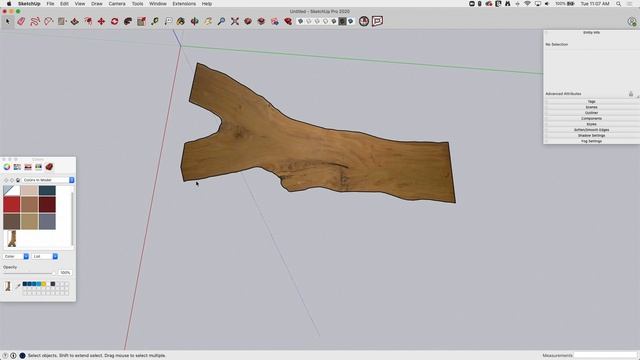This screenshot has height=360, width=640.
Task: Select the wood slab texture thumbnail
Action: (x=12, y=239)
